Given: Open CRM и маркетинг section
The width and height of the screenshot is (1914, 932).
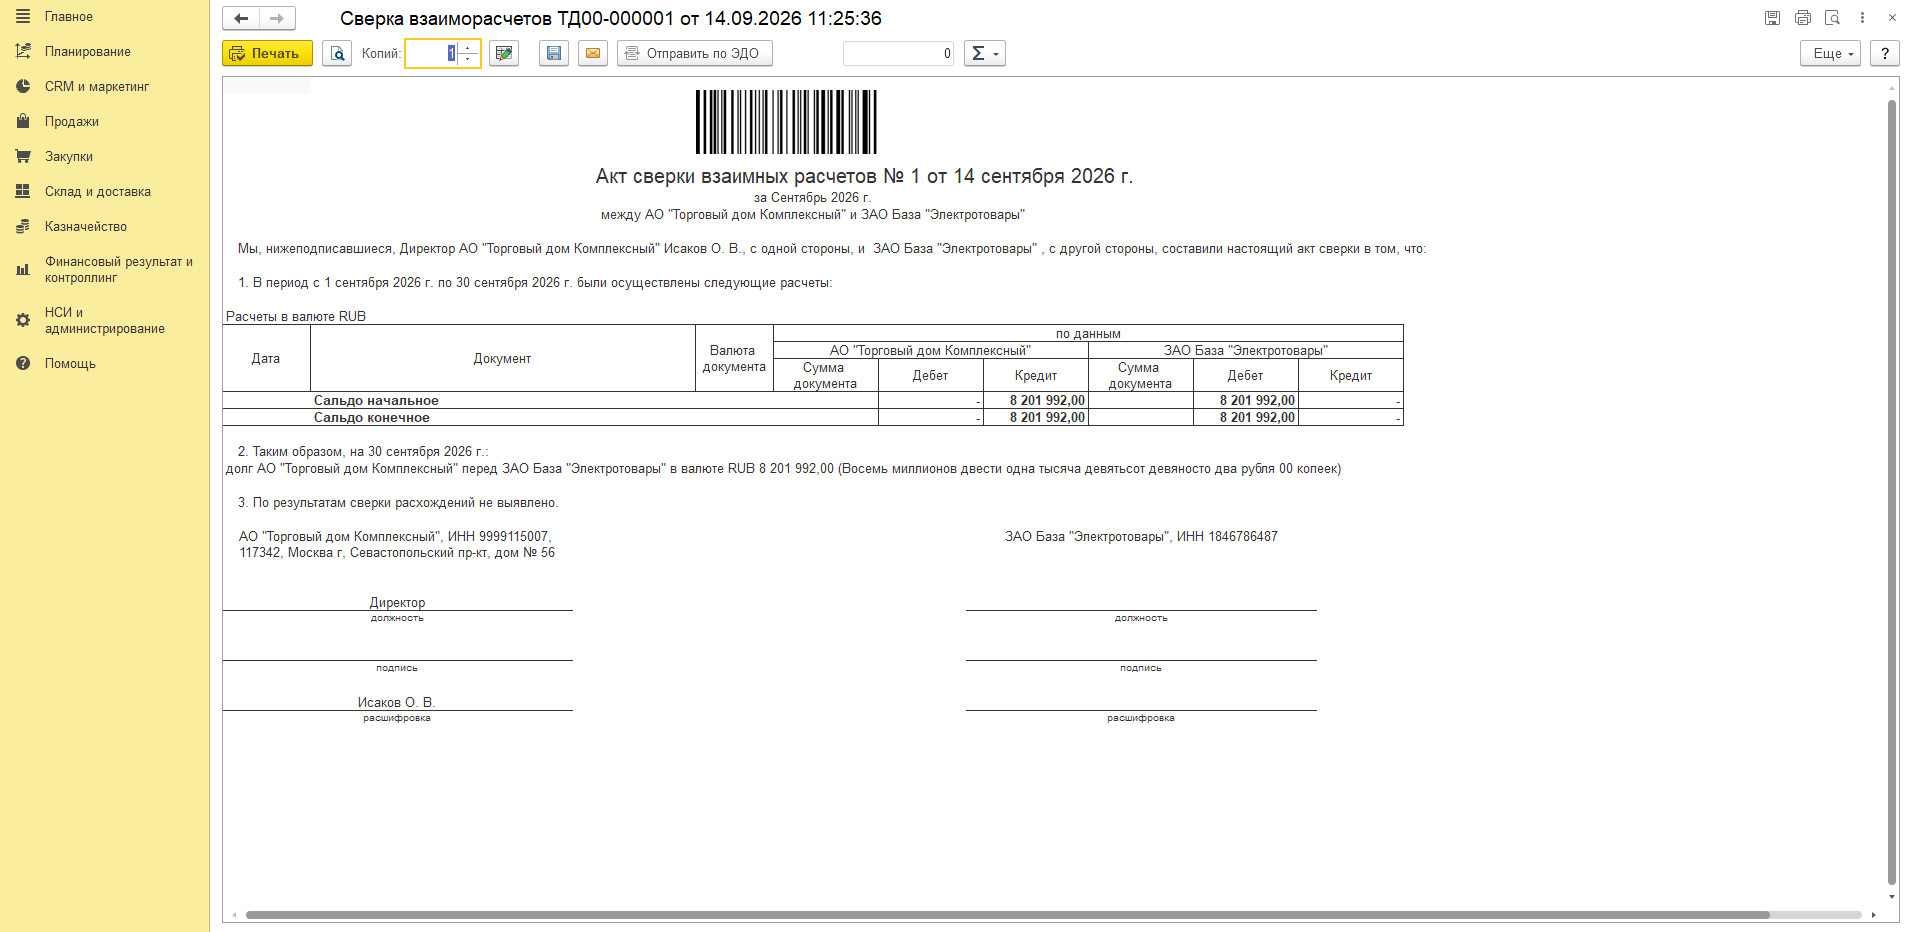Looking at the screenshot, I should (96, 87).
